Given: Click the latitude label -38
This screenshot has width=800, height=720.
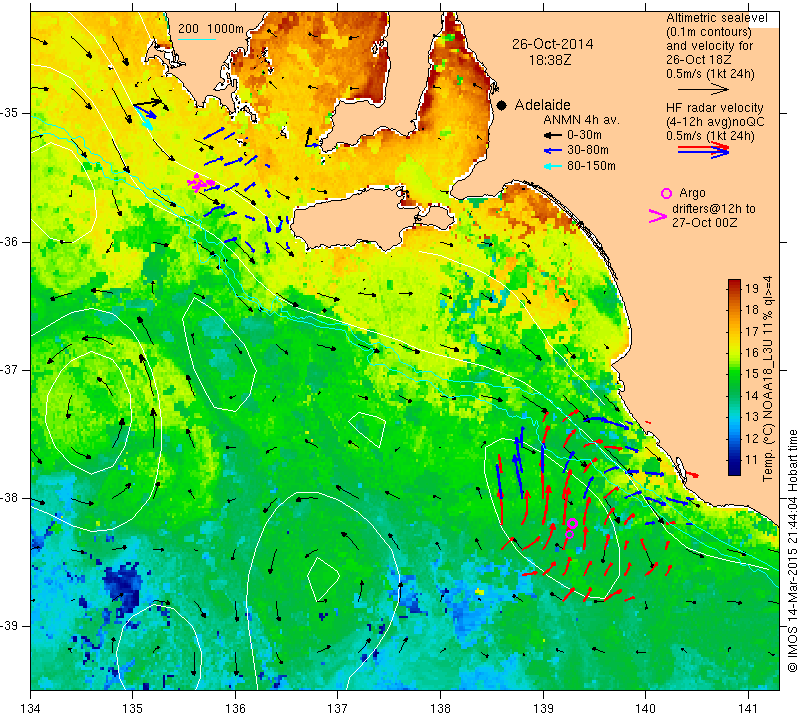Looking at the screenshot, I should point(9,498).
